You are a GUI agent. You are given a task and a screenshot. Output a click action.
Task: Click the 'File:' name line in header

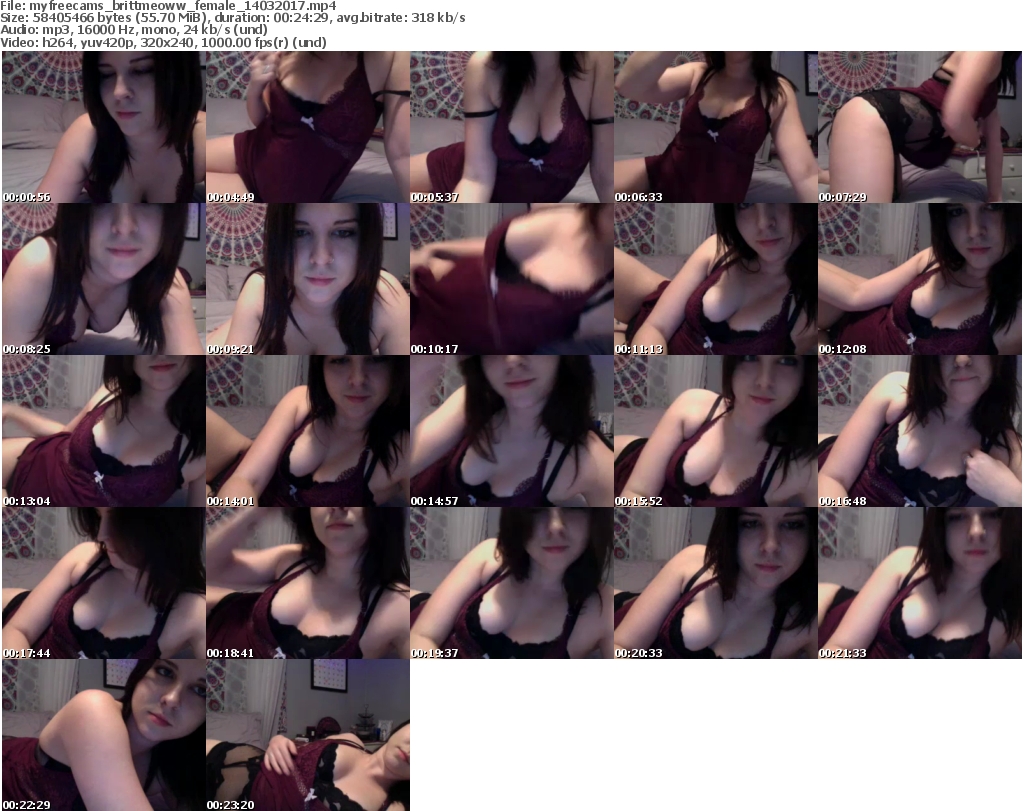click(x=168, y=6)
